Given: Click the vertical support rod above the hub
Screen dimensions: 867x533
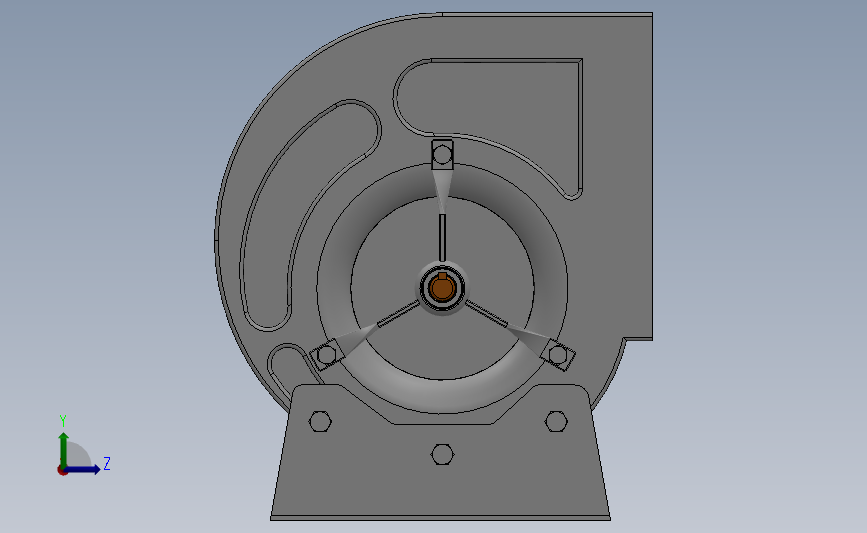Looking at the screenshot, I should point(442,238).
